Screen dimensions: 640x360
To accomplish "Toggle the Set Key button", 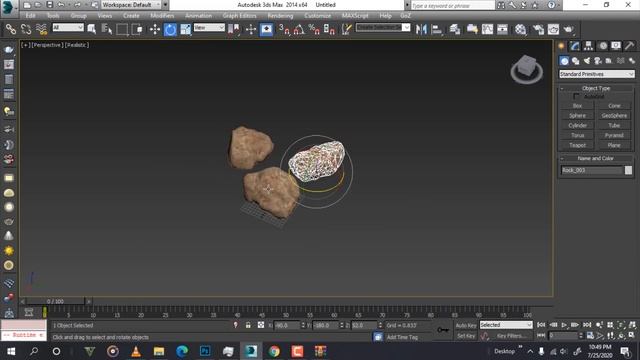I will click(x=466, y=336).
